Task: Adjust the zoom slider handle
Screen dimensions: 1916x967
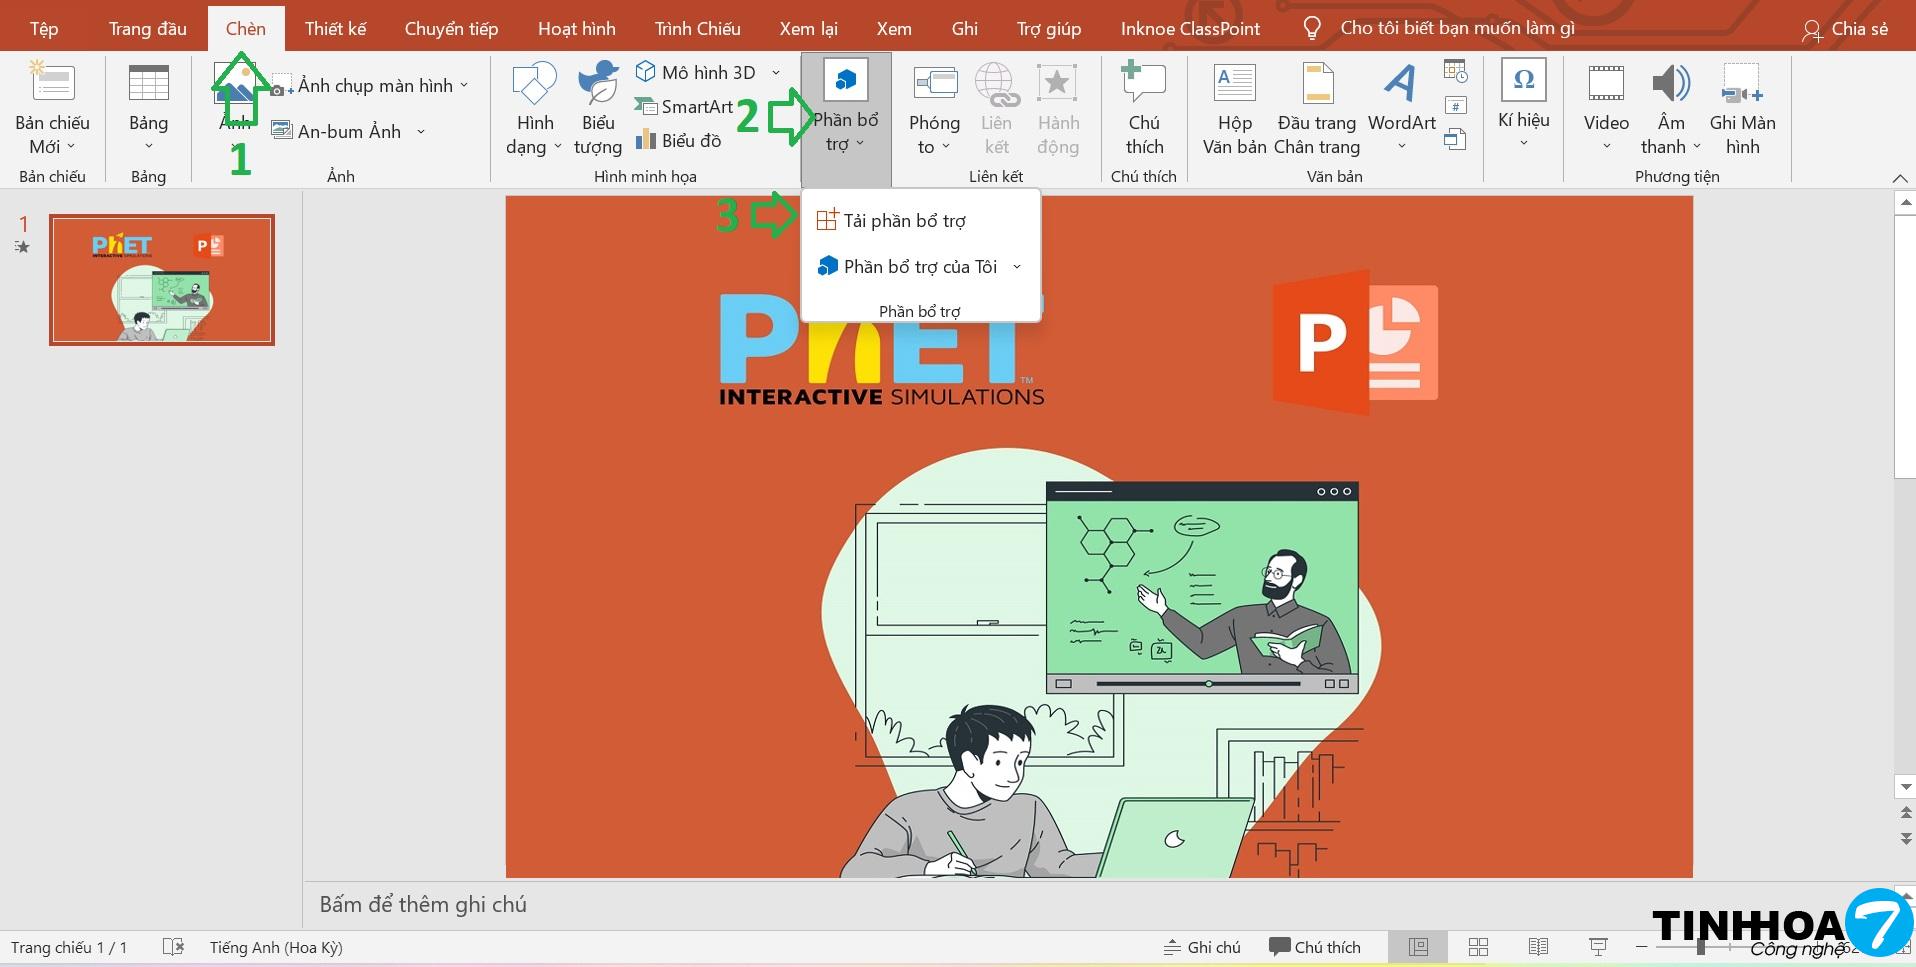Action: pyautogui.click(x=1700, y=947)
